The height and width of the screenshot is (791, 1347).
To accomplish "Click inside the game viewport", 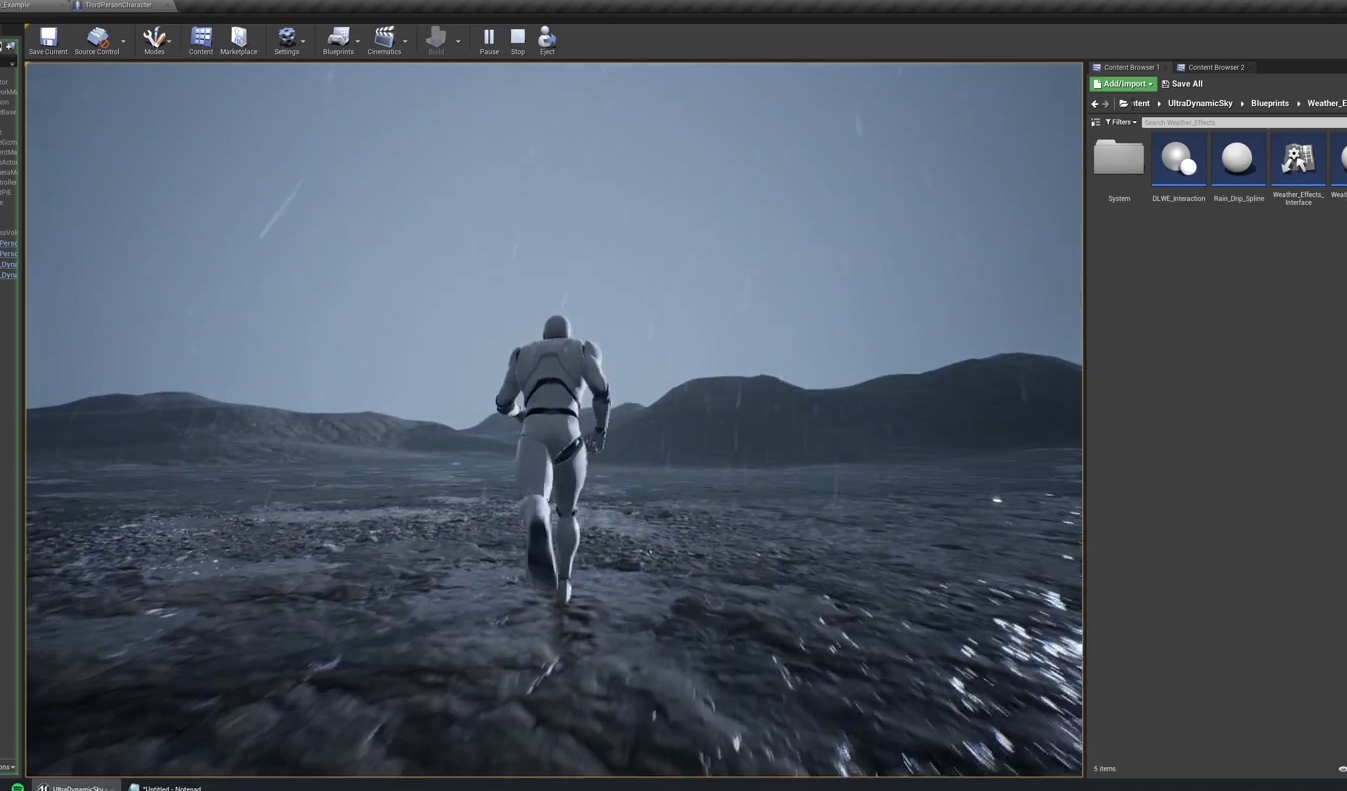I will tap(554, 419).
